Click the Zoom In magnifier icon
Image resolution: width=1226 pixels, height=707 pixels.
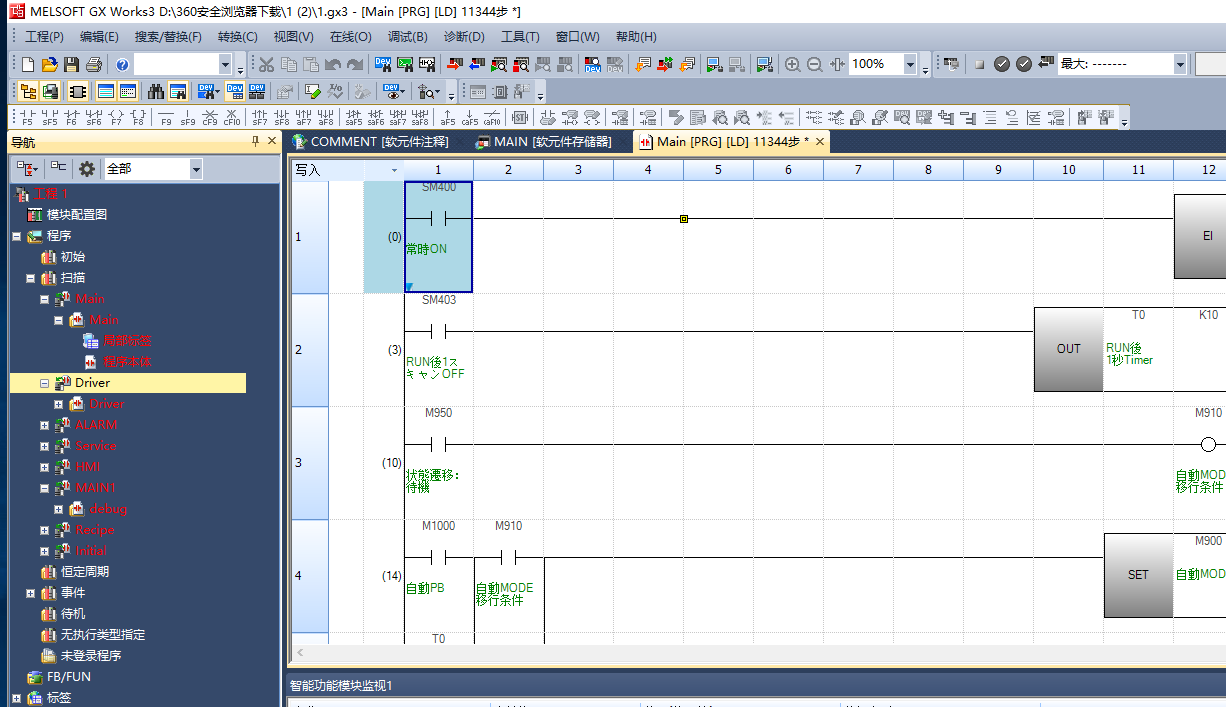[x=792, y=65]
